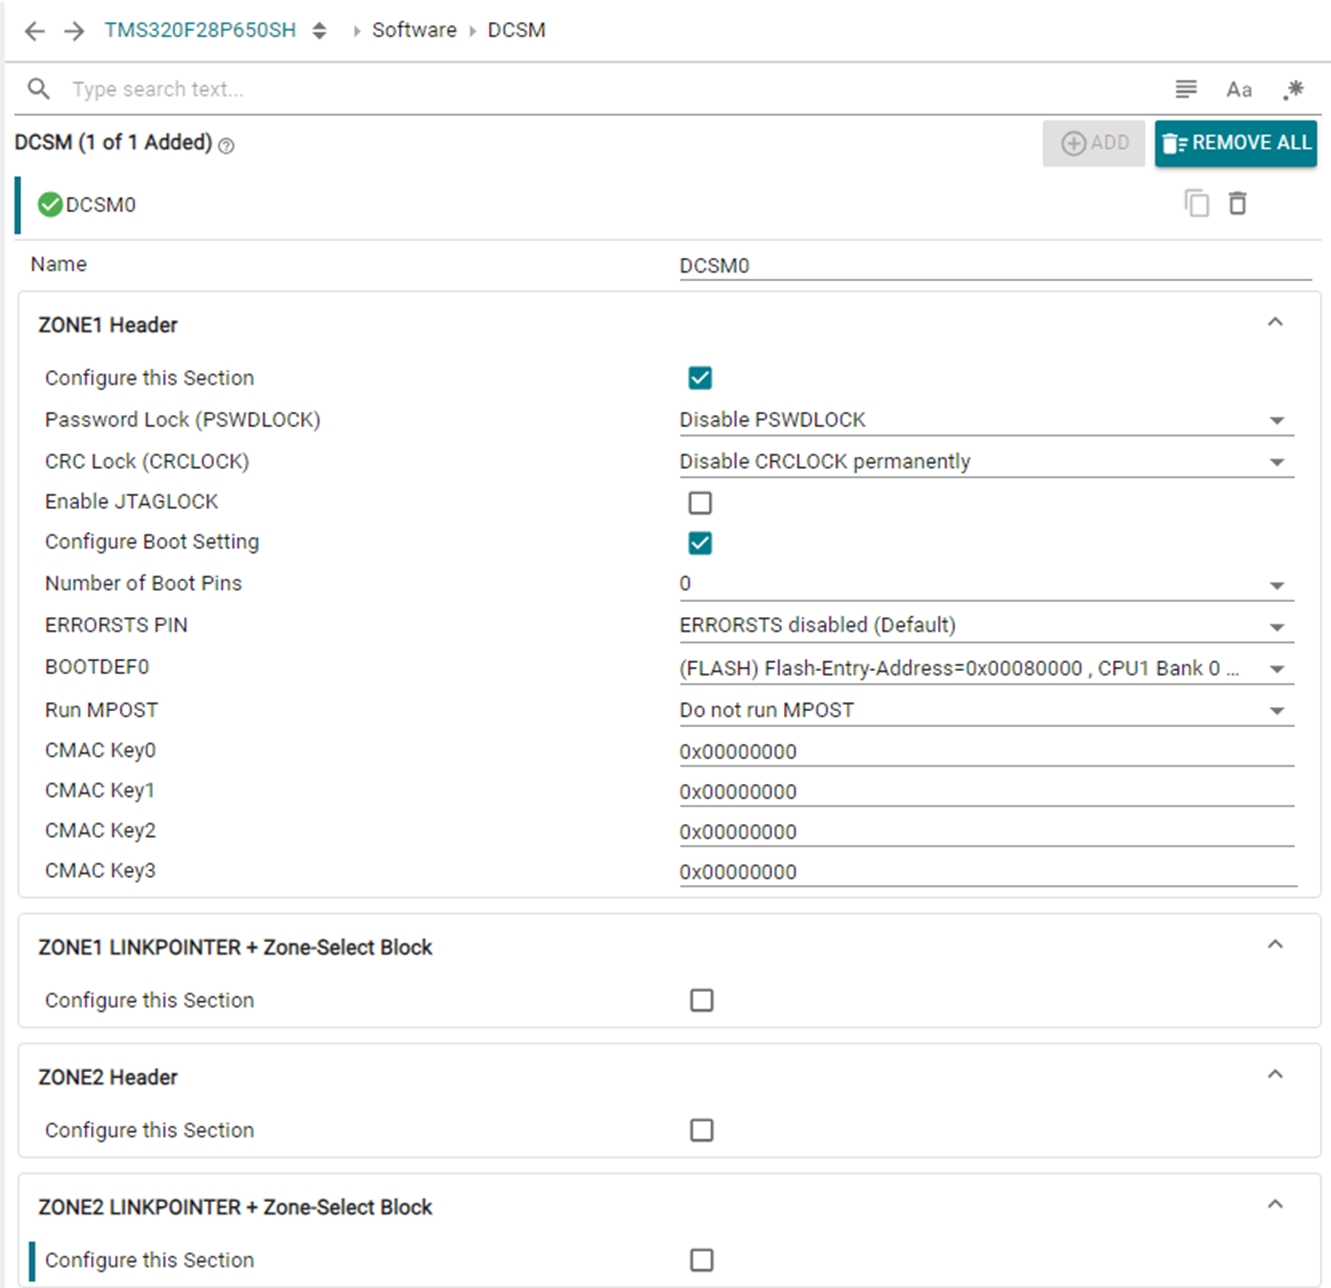Viewport: 1331px width, 1288px height.
Task: Click the 'CRC Lock (CRCLOCK)' label
Action: [147, 461]
